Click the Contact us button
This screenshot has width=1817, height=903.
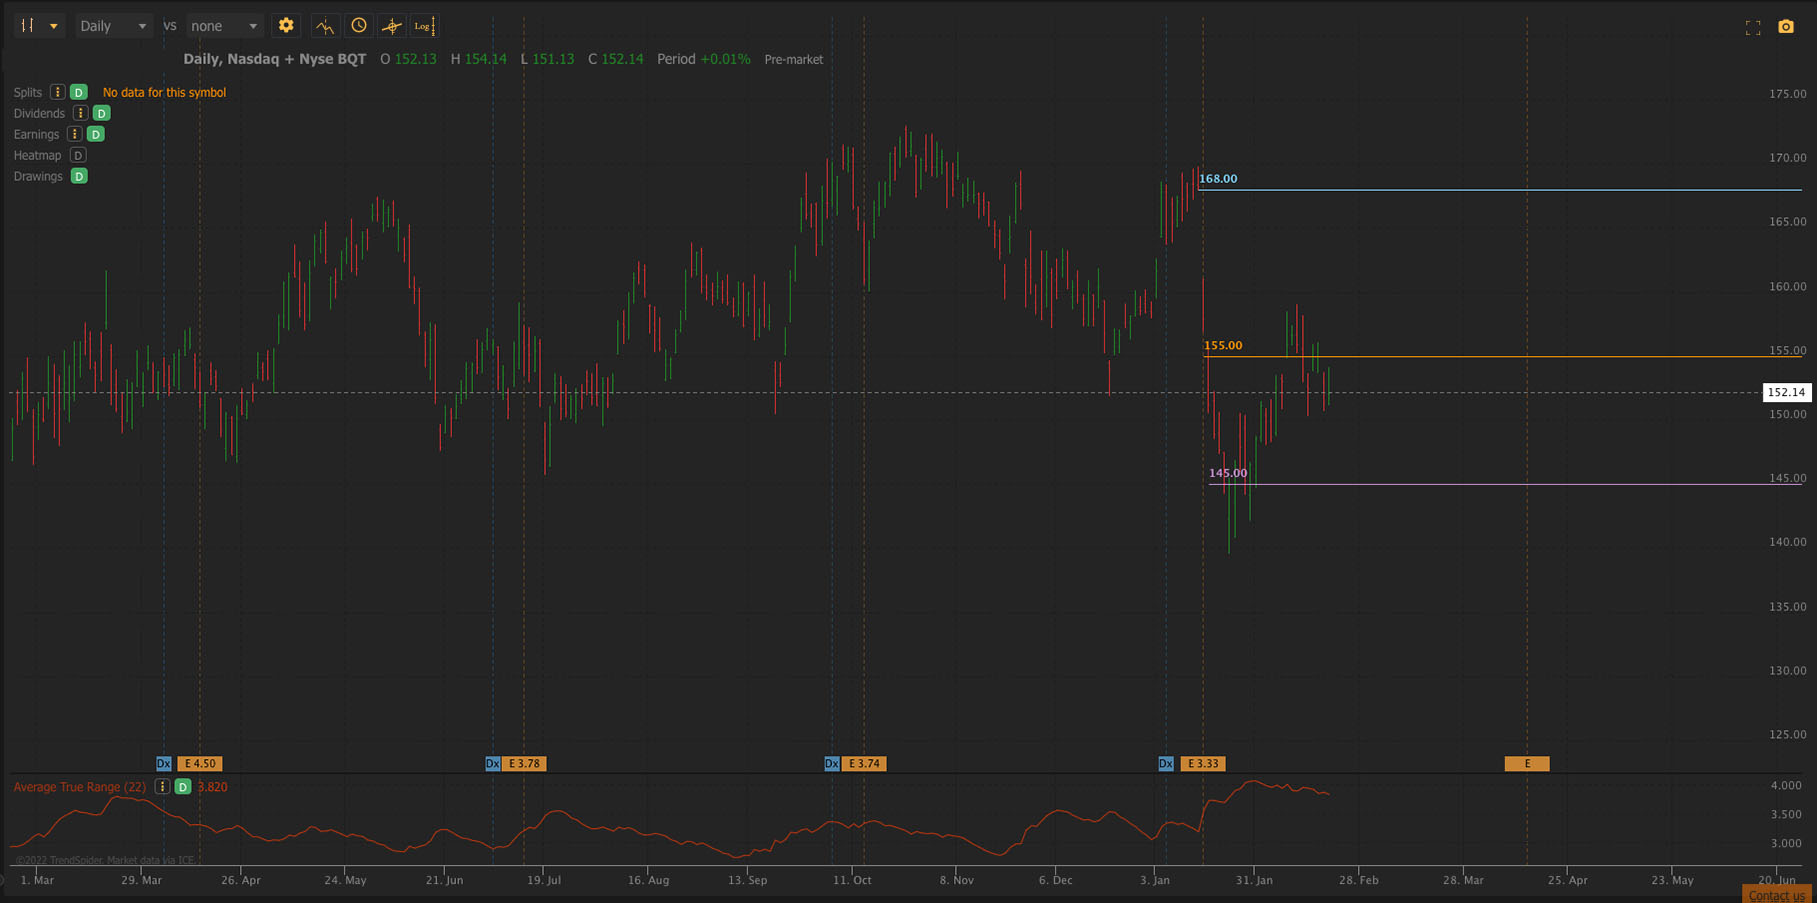1777,895
